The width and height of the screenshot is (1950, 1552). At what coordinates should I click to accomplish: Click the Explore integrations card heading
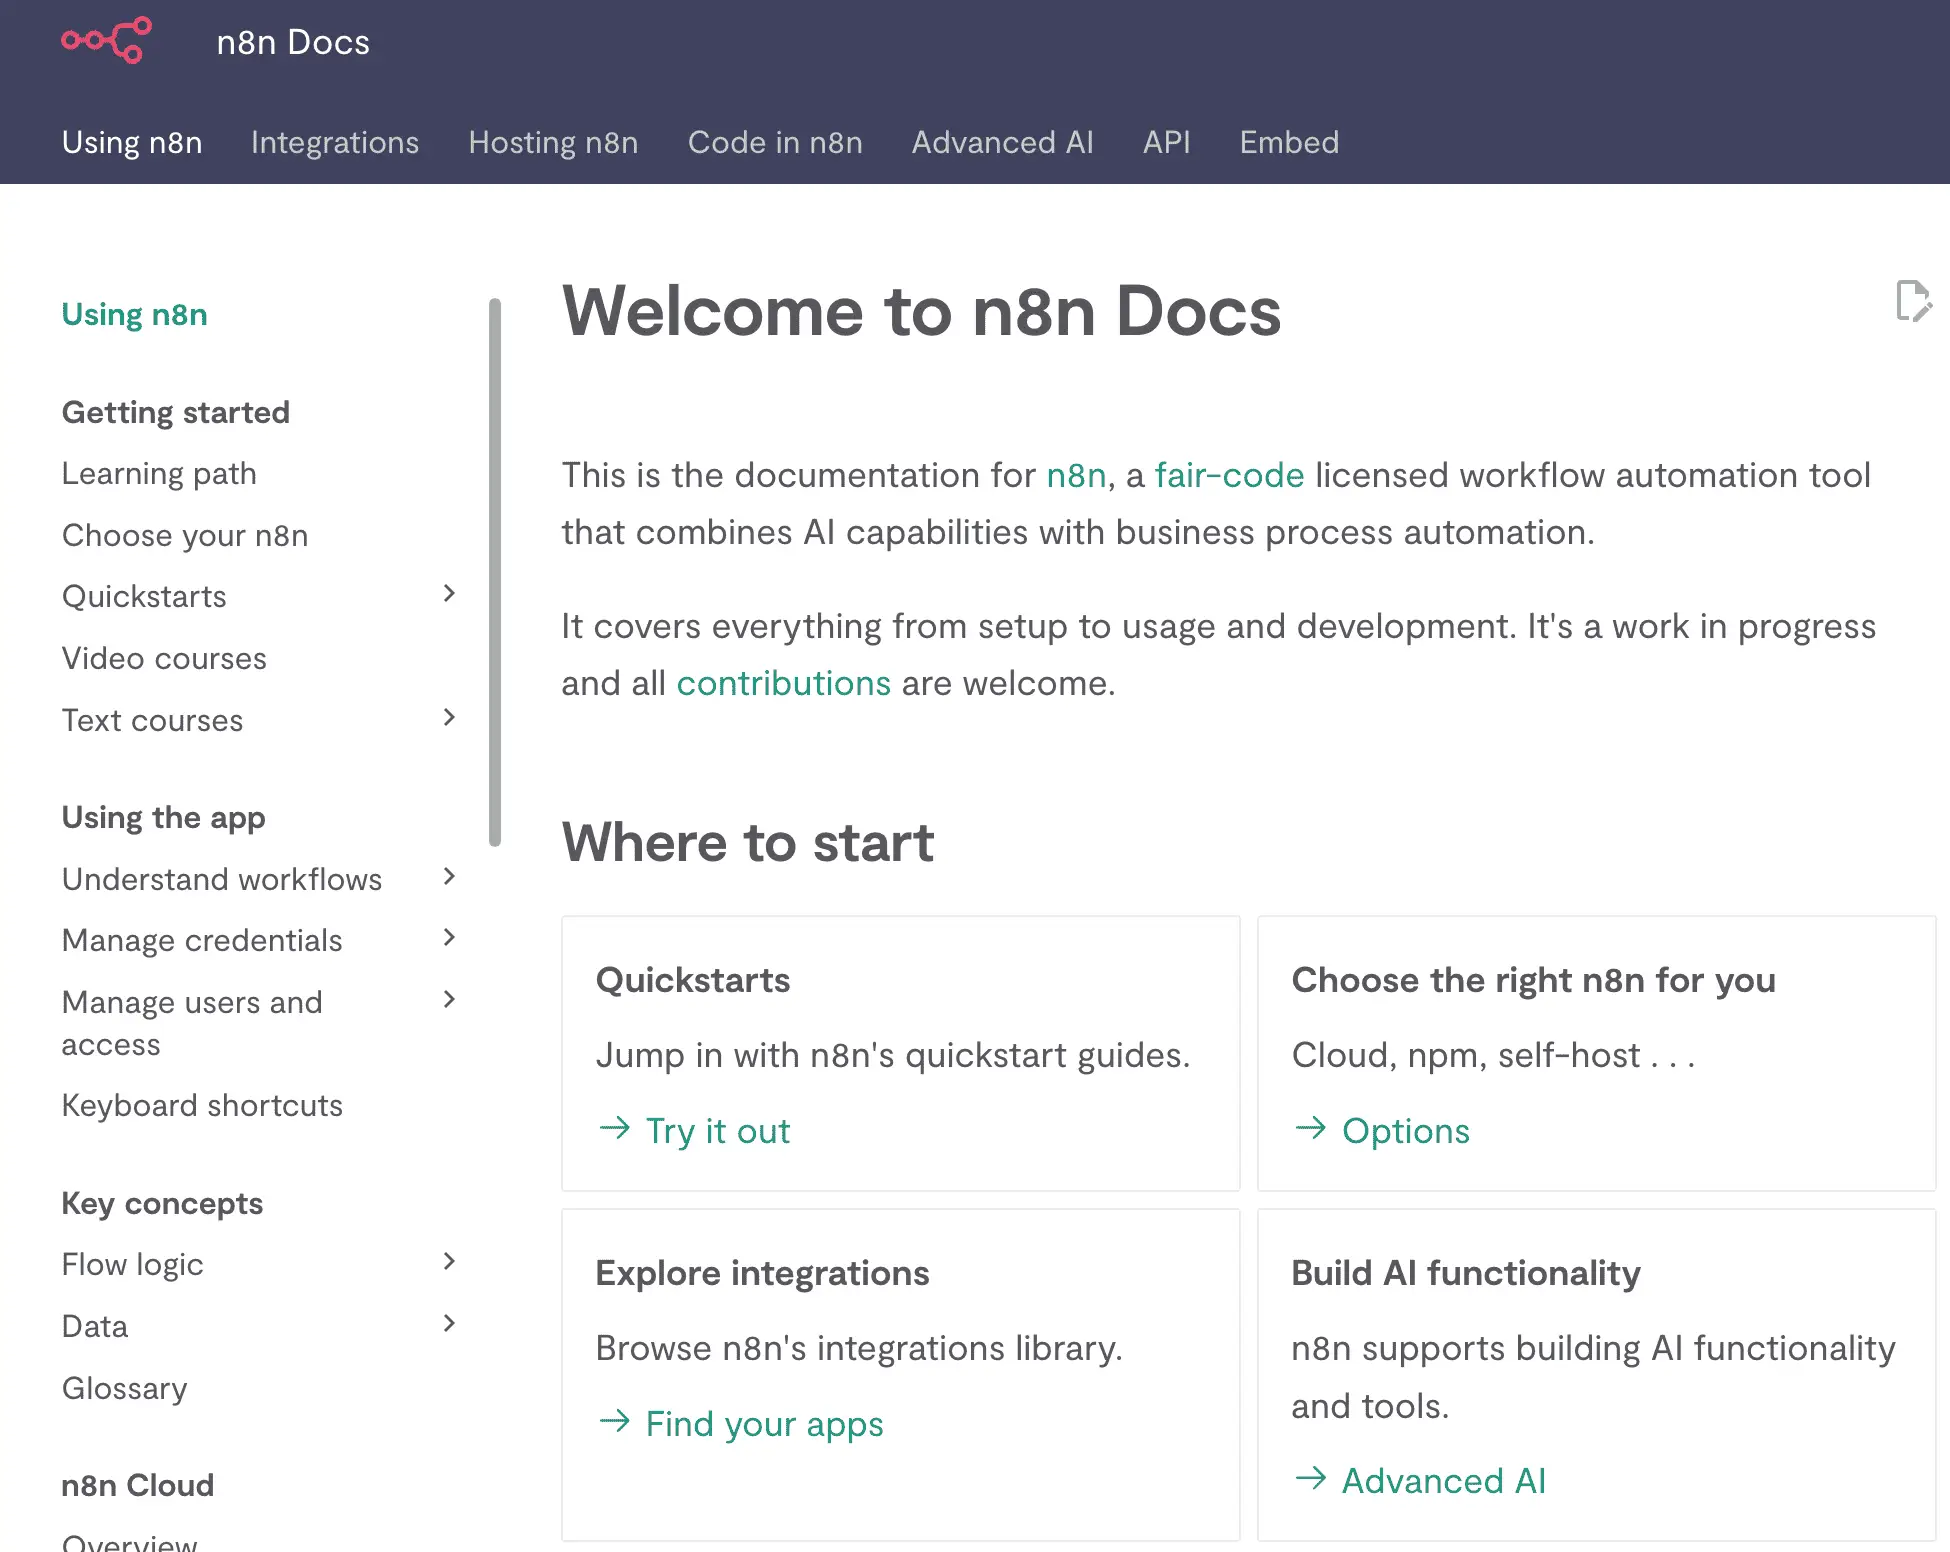tap(762, 1273)
